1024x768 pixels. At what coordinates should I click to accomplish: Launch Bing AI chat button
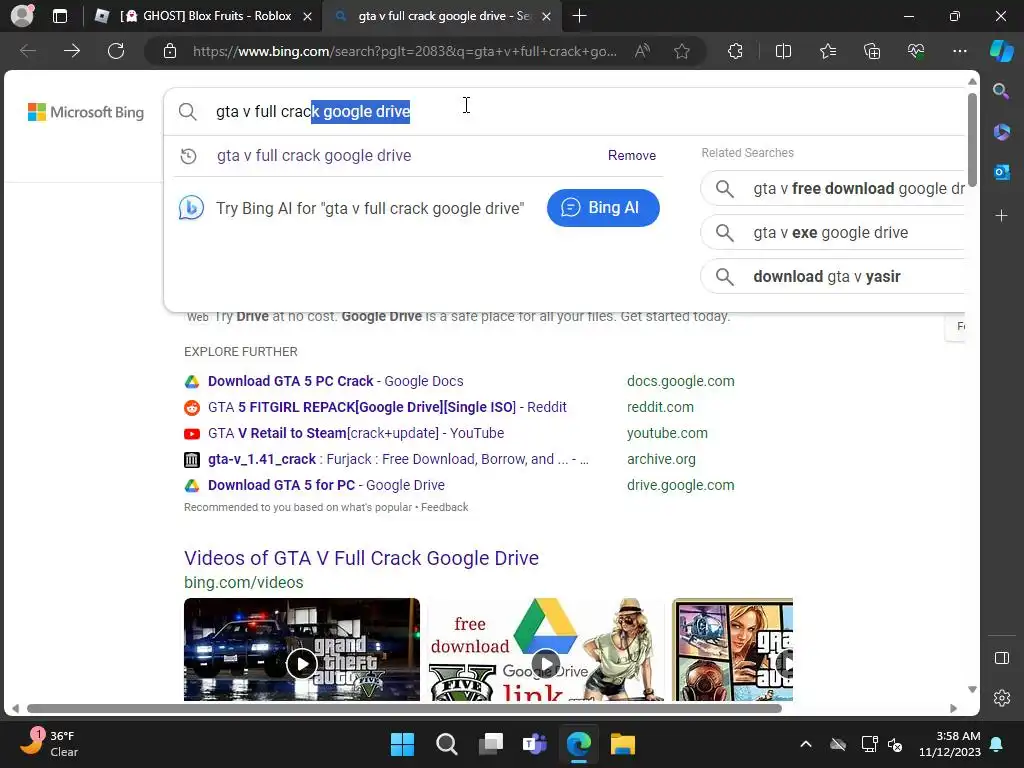click(x=603, y=208)
